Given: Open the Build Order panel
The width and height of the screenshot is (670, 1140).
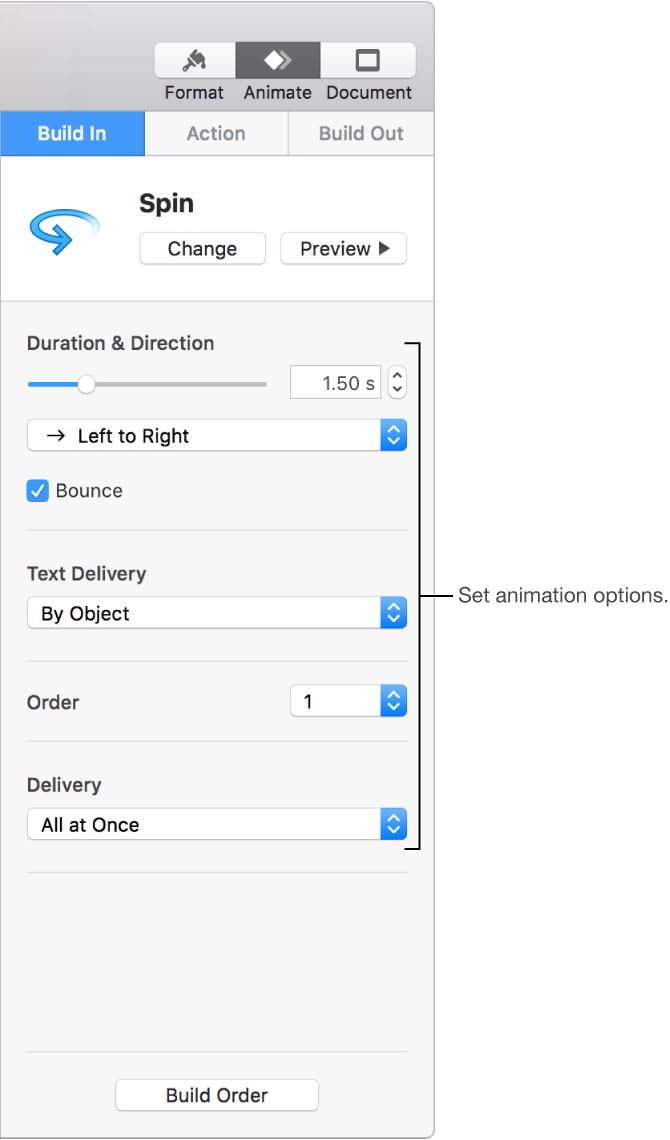Looking at the screenshot, I should coord(216,1095).
